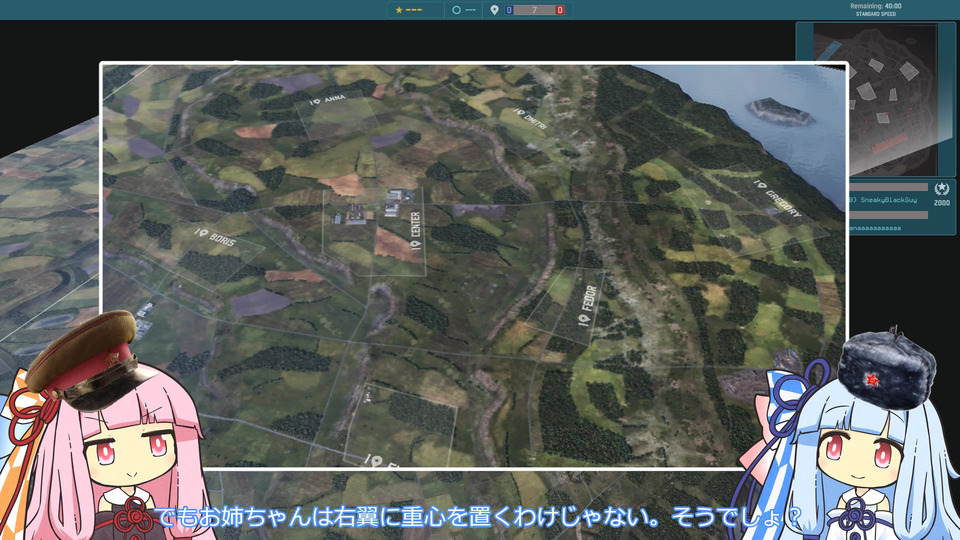Click the GREGORY zone marker on map
Viewport: 960px width, 540px height.
point(778,198)
